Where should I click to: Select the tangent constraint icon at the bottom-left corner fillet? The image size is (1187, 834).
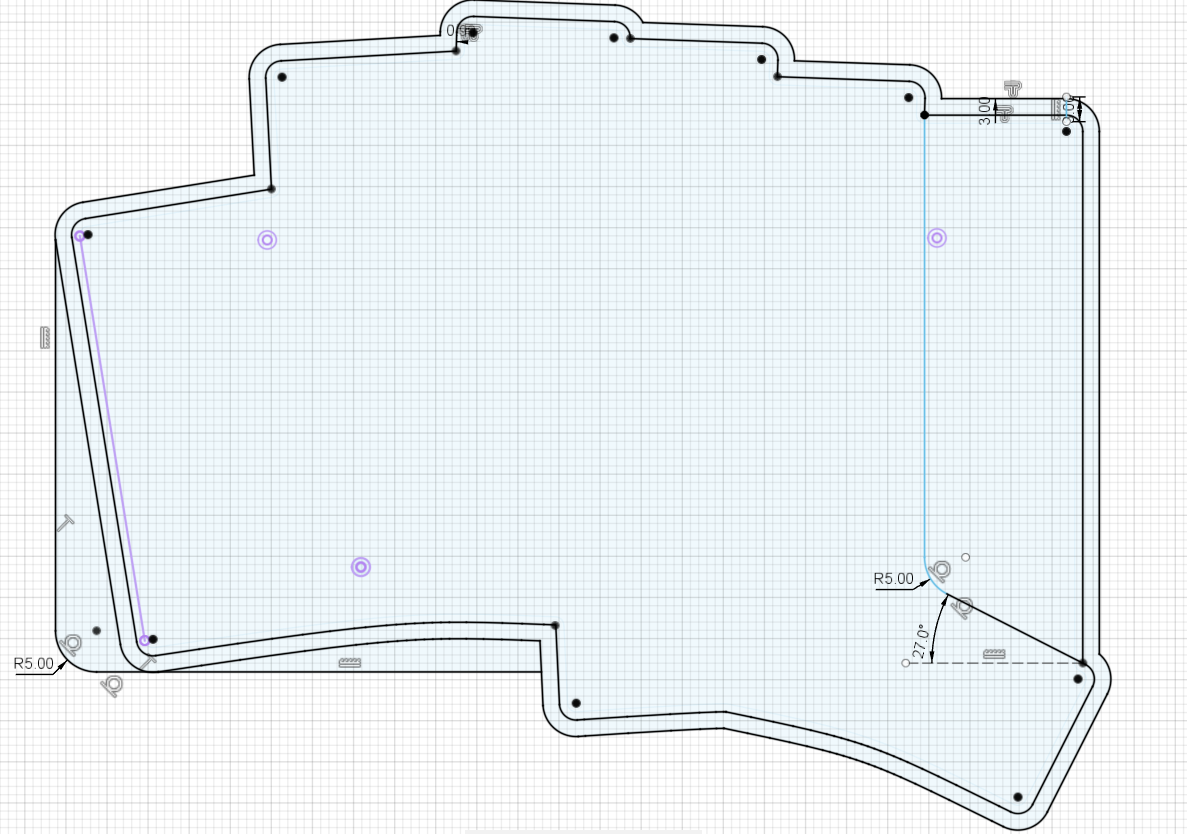point(72,646)
